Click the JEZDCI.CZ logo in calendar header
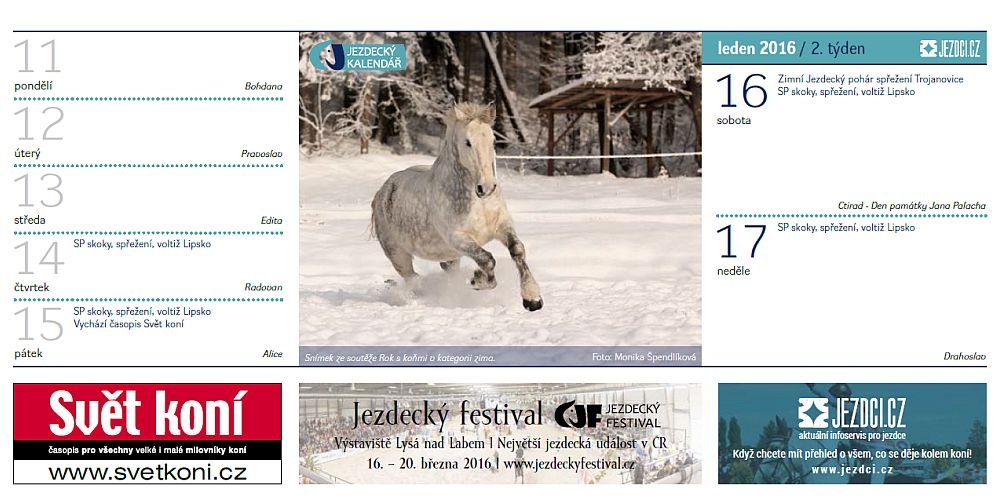Viewport: 1000px width, 500px height. point(950,48)
